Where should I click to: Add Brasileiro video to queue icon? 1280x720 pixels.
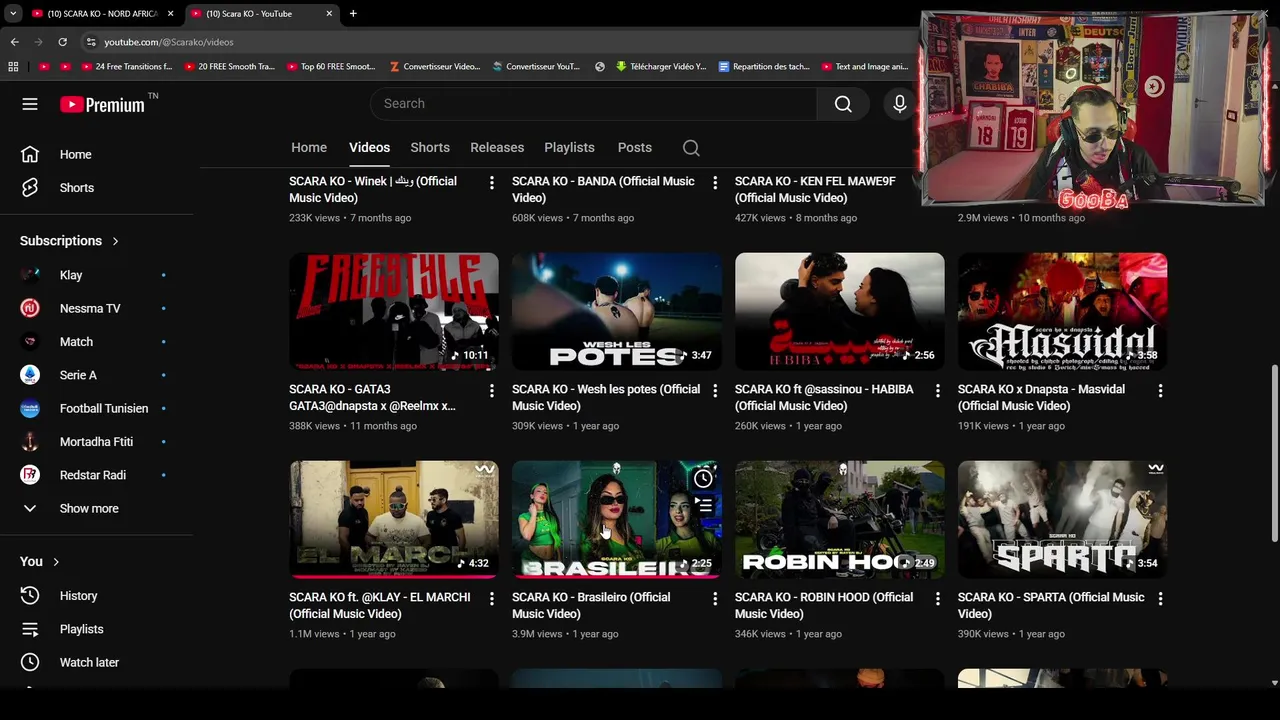pyautogui.click(x=704, y=507)
